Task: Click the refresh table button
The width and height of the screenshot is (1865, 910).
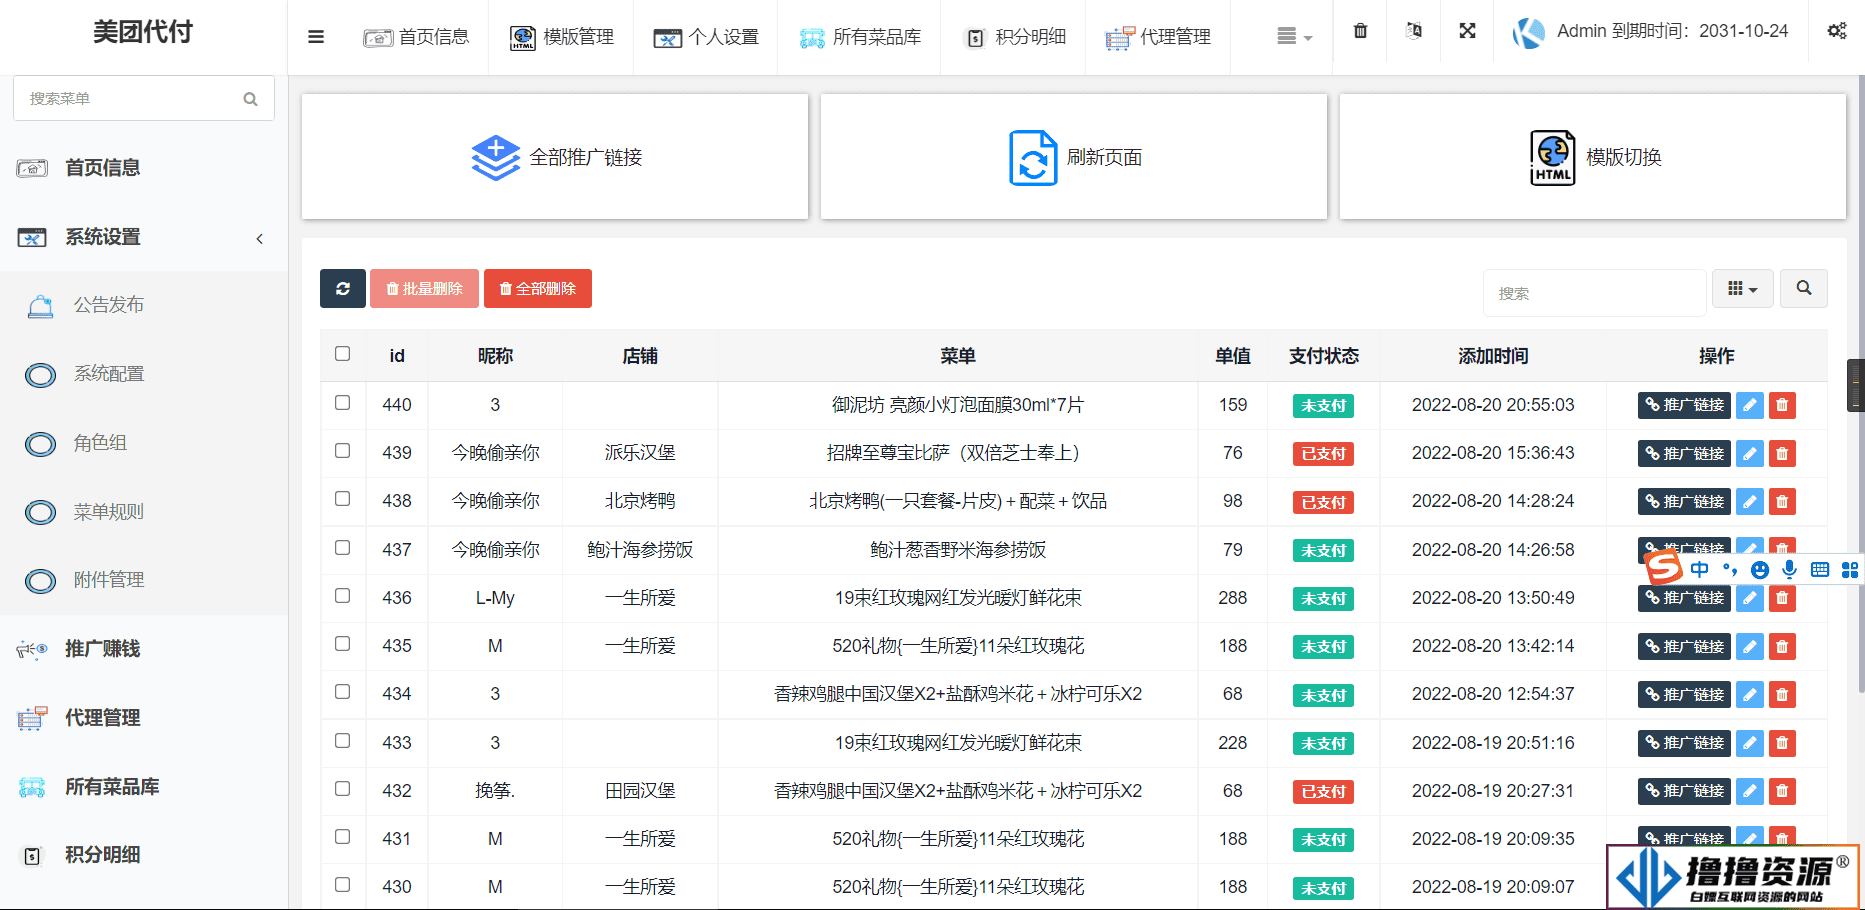Action: (x=343, y=289)
